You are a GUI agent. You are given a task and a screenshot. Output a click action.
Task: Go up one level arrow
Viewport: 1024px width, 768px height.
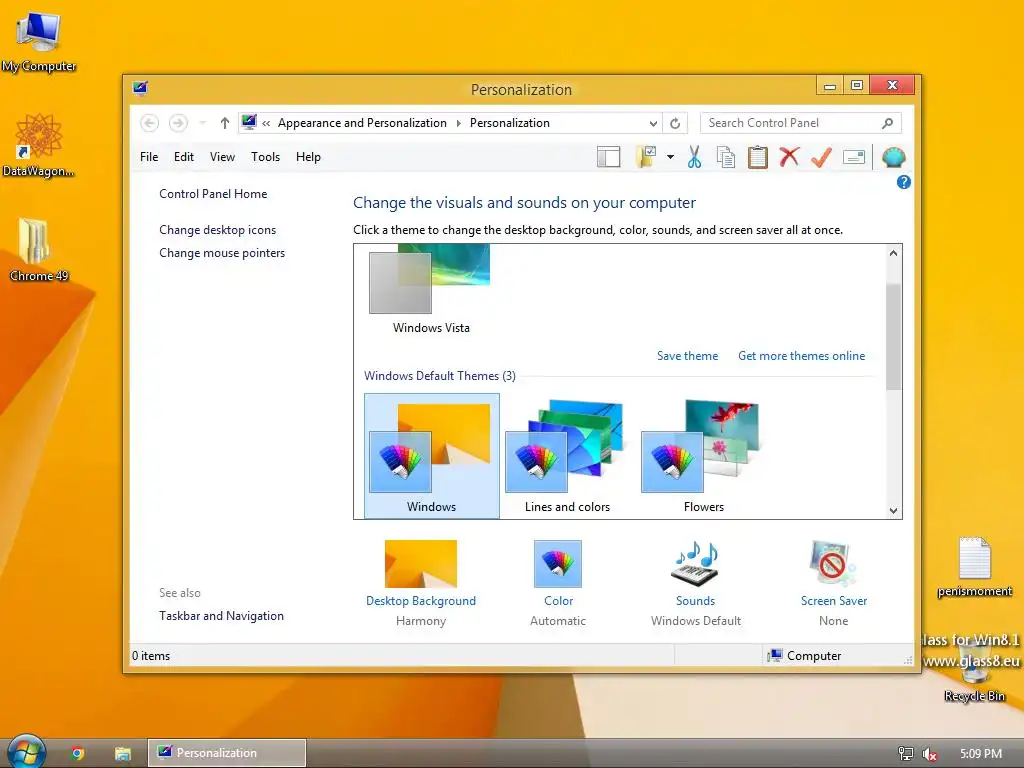225,123
